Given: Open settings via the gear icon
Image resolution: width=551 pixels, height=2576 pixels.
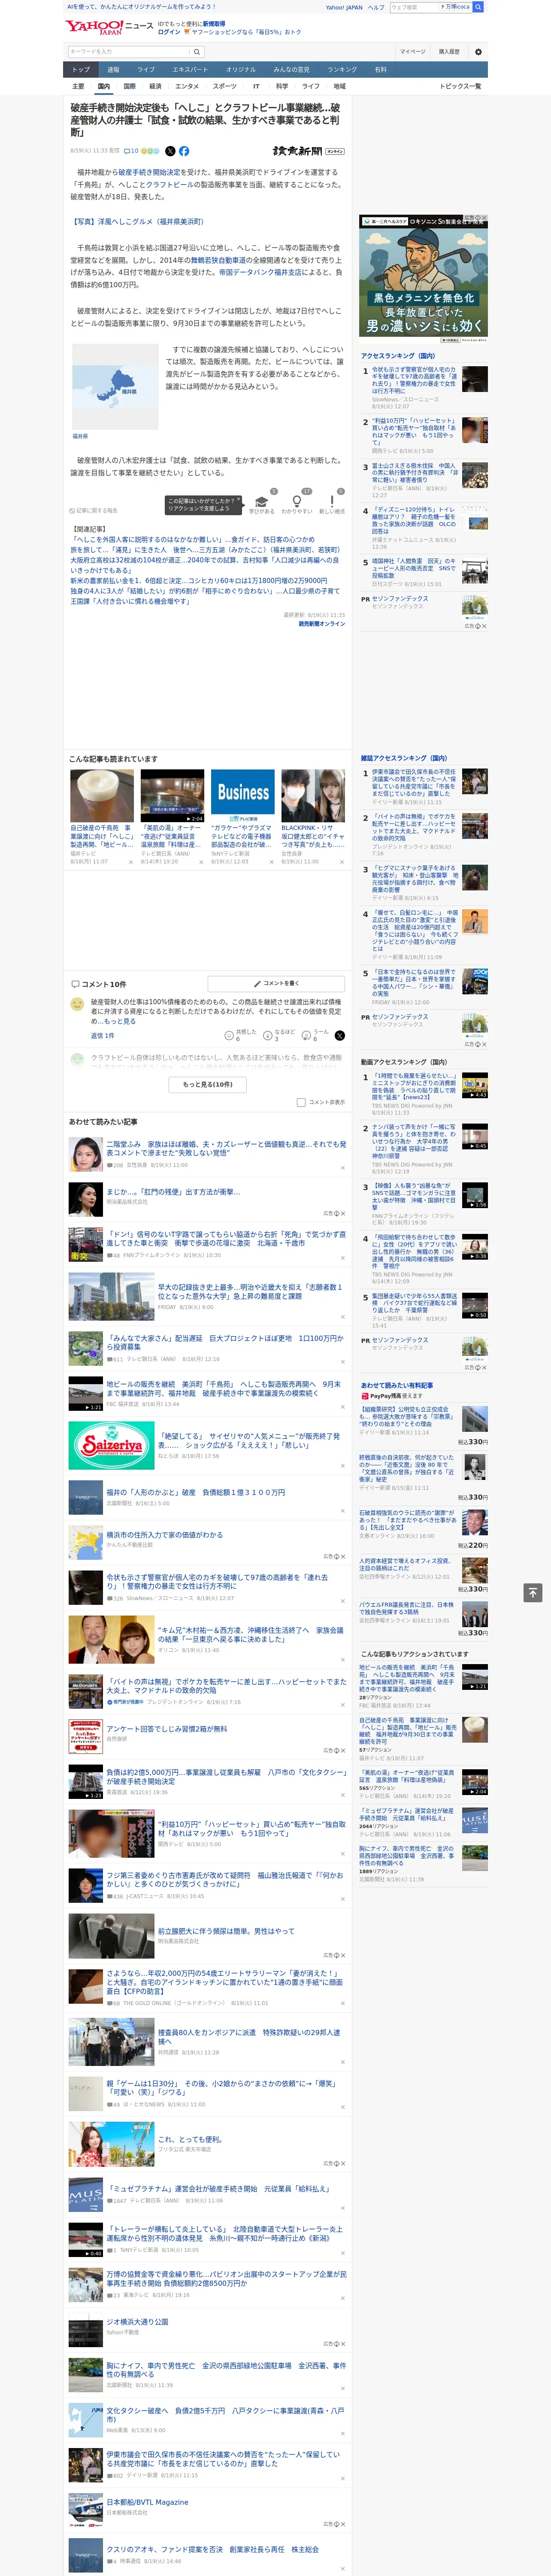Looking at the screenshot, I should click(x=478, y=52).
